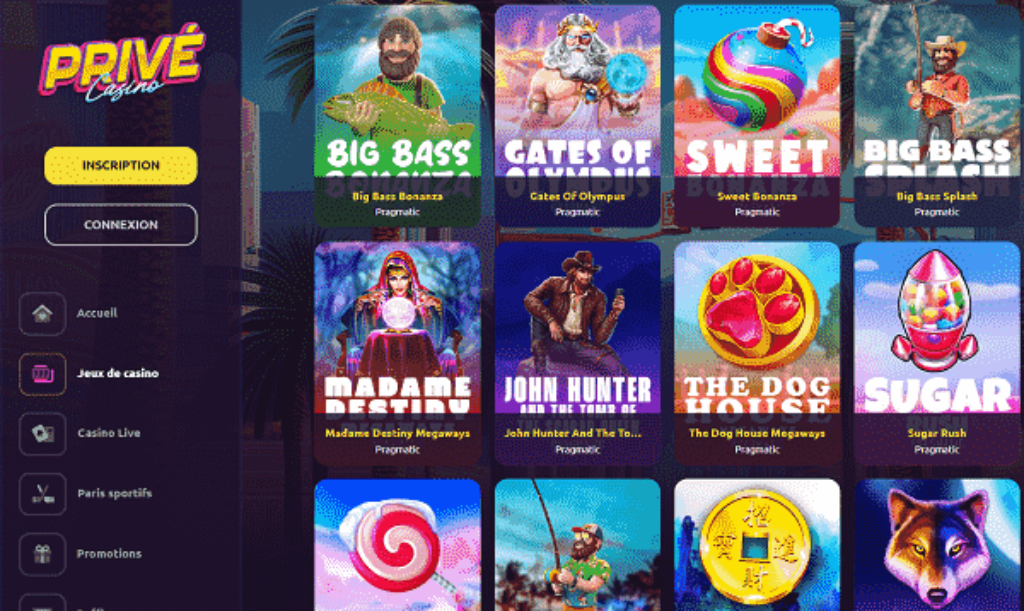The image size is (1024, 611).
Task: Open Paris sportifs menu label
Action: coord(114,493)
